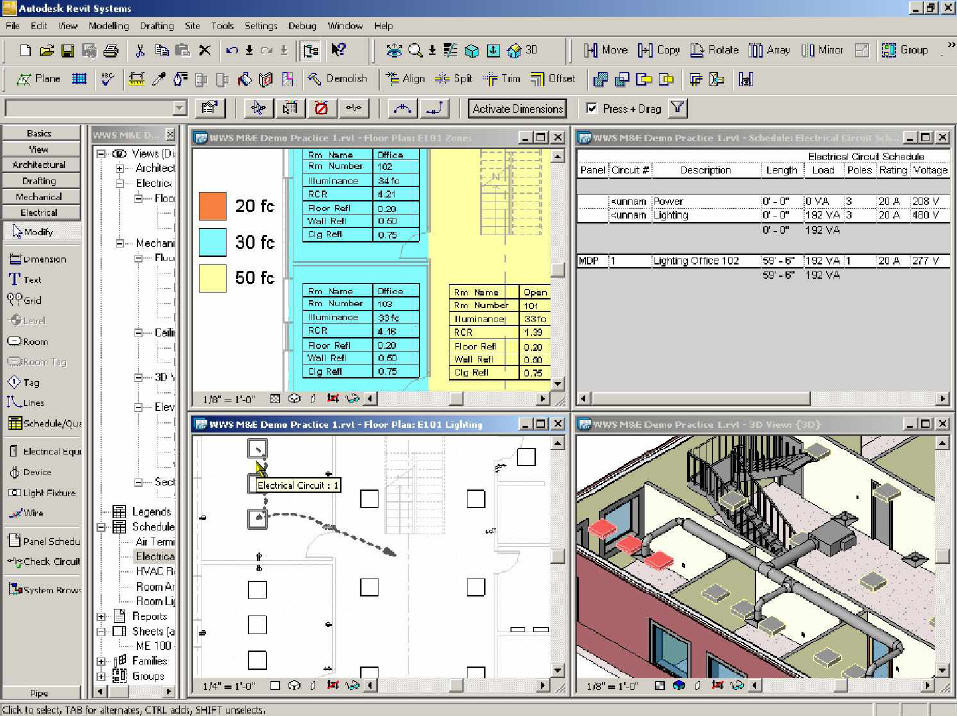
Task: Click the New file icon
Action: pos(25,50)
